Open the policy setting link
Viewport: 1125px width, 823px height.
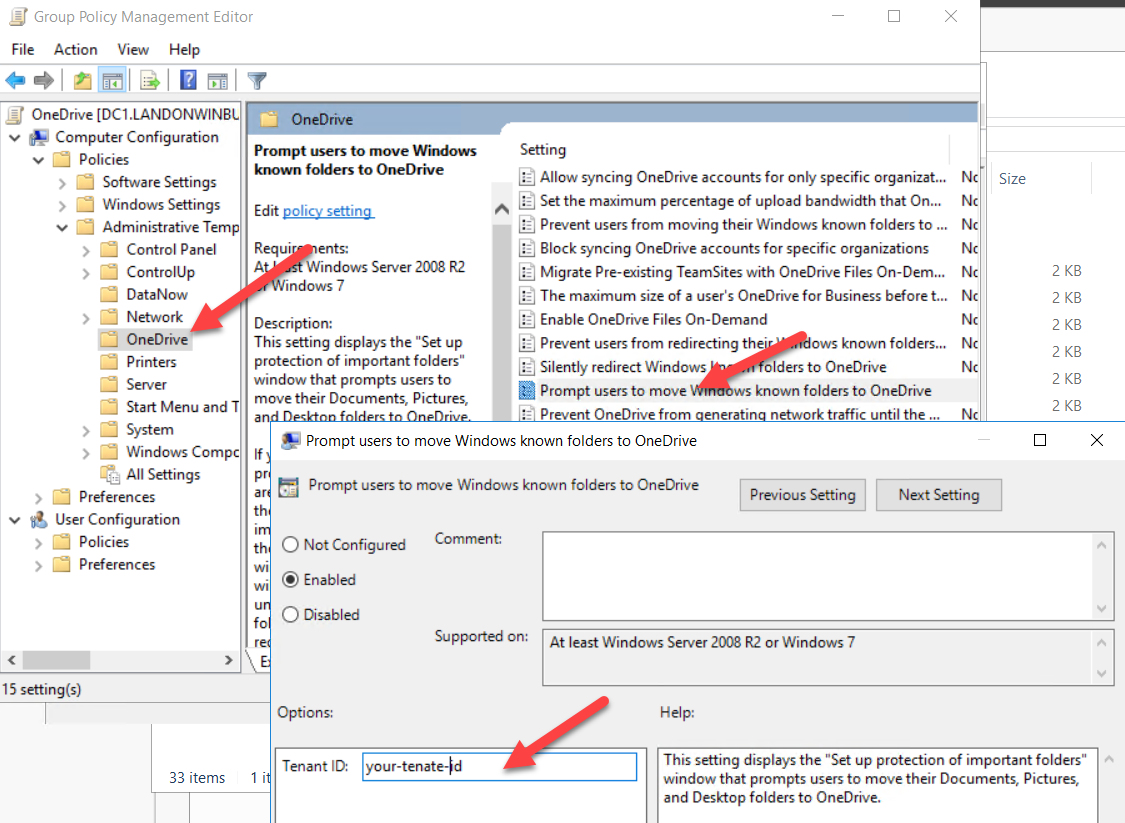[328, 211]
